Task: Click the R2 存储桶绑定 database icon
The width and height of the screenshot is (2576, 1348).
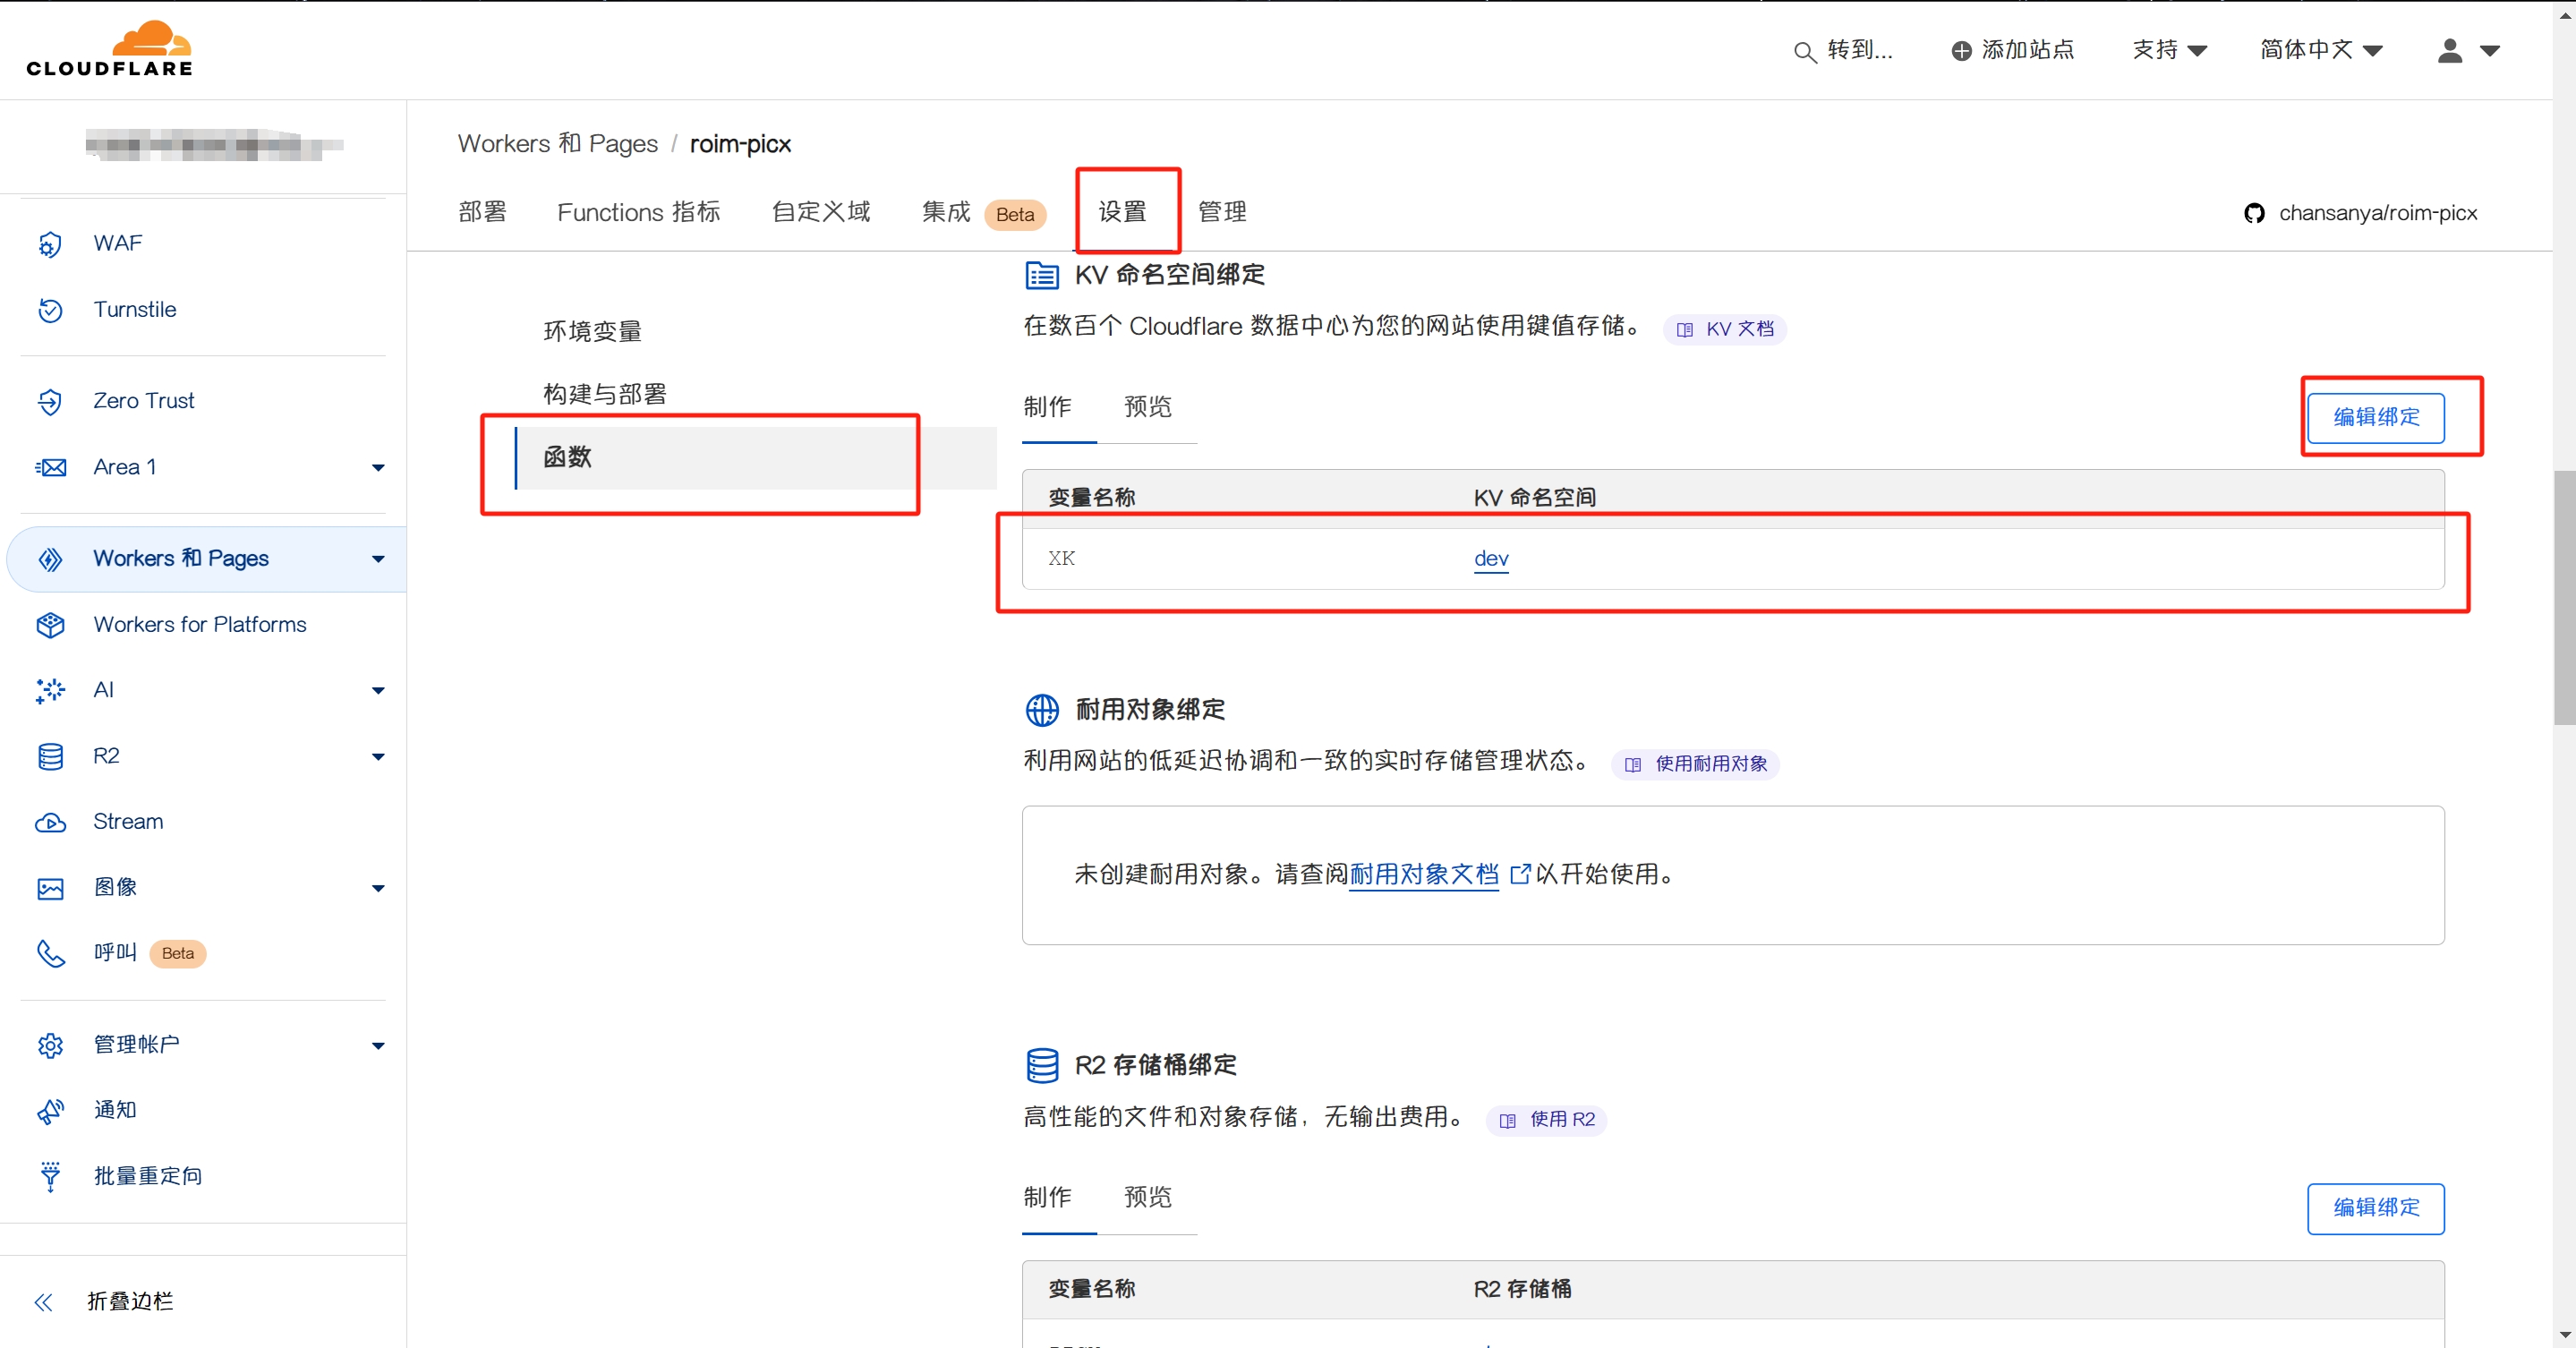Action: click(x=1042, y=1064)
